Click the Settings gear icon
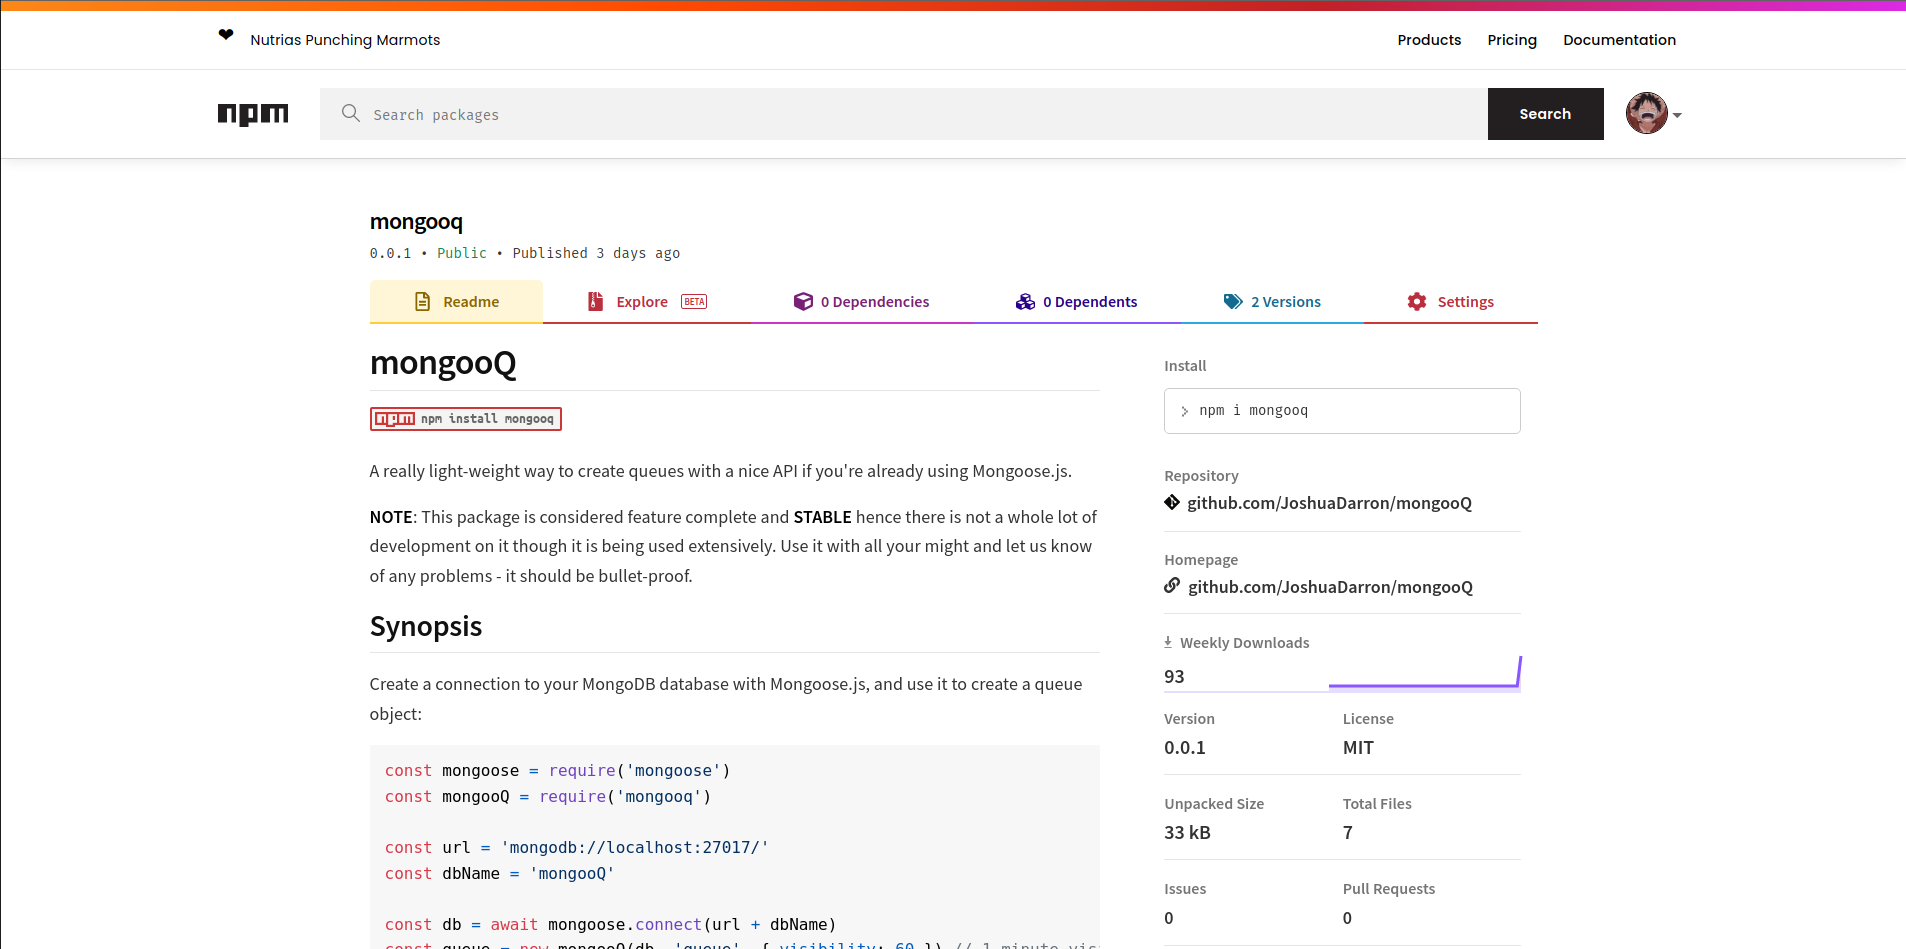1906x949 pixels. point(1416,302)
